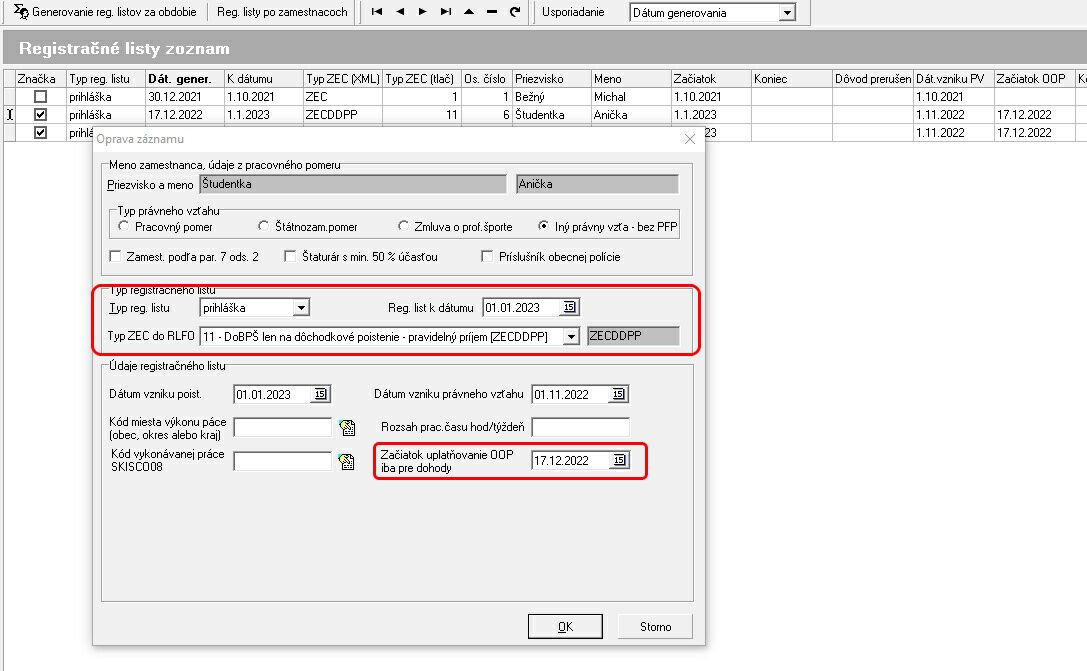Open calendar for Reg. list k dátumu
Screen dimensions: 1087x671
pos(569,307)
